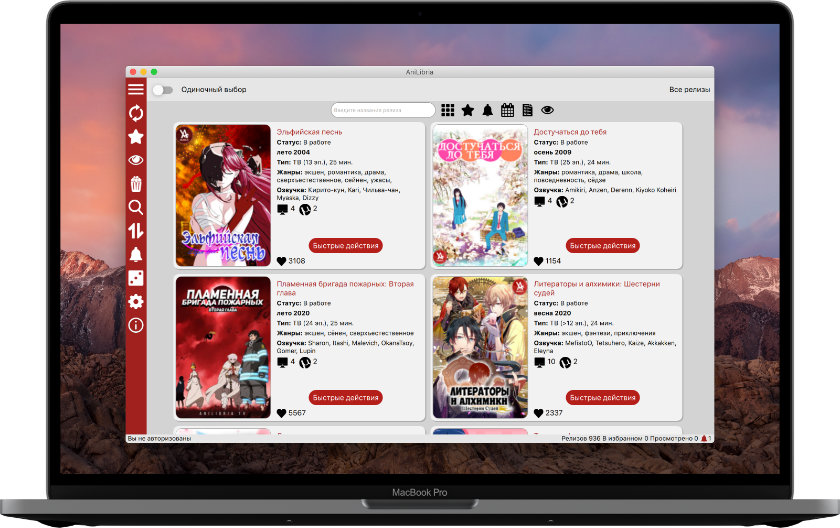Click the monitor icon beside 10 episodes
The image size is (840, 528).
(x=539, y=363)
